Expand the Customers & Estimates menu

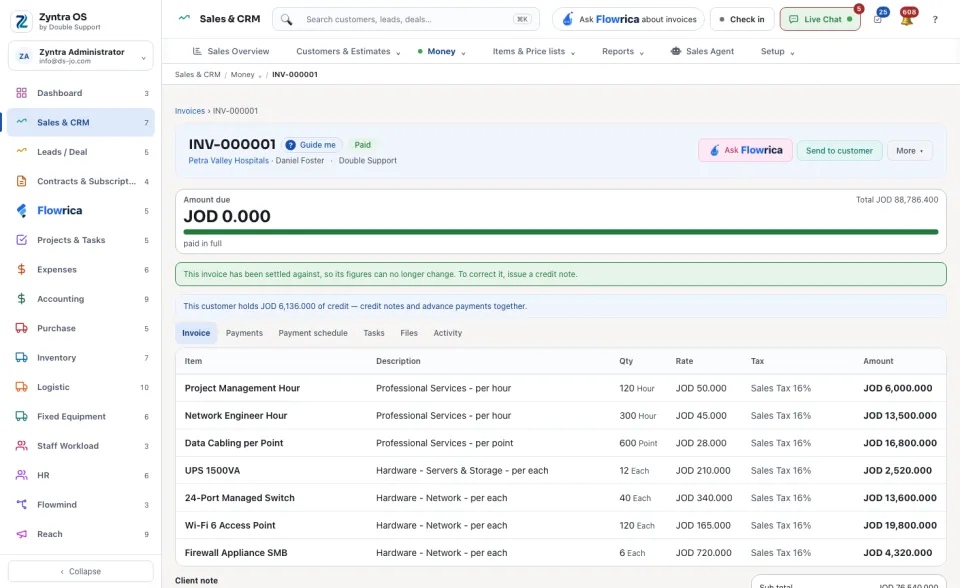[348, 51]
